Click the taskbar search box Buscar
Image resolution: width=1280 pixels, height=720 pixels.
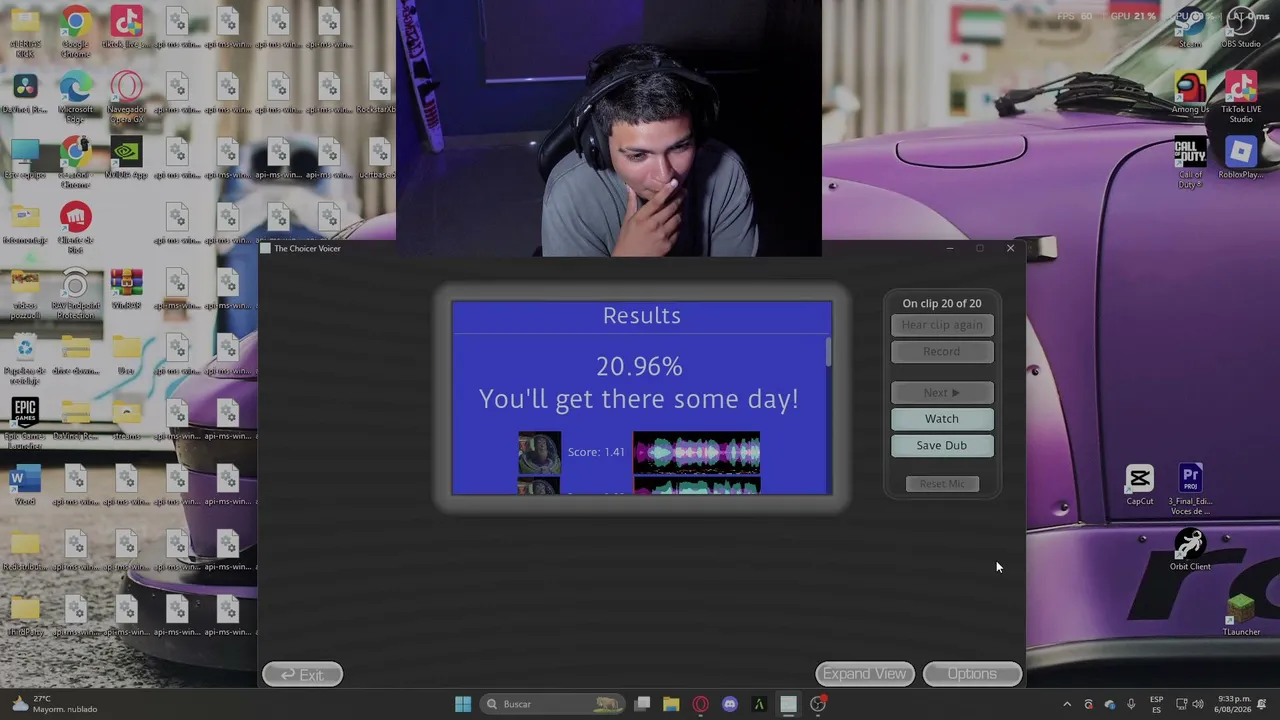click(x=552, y=704)
